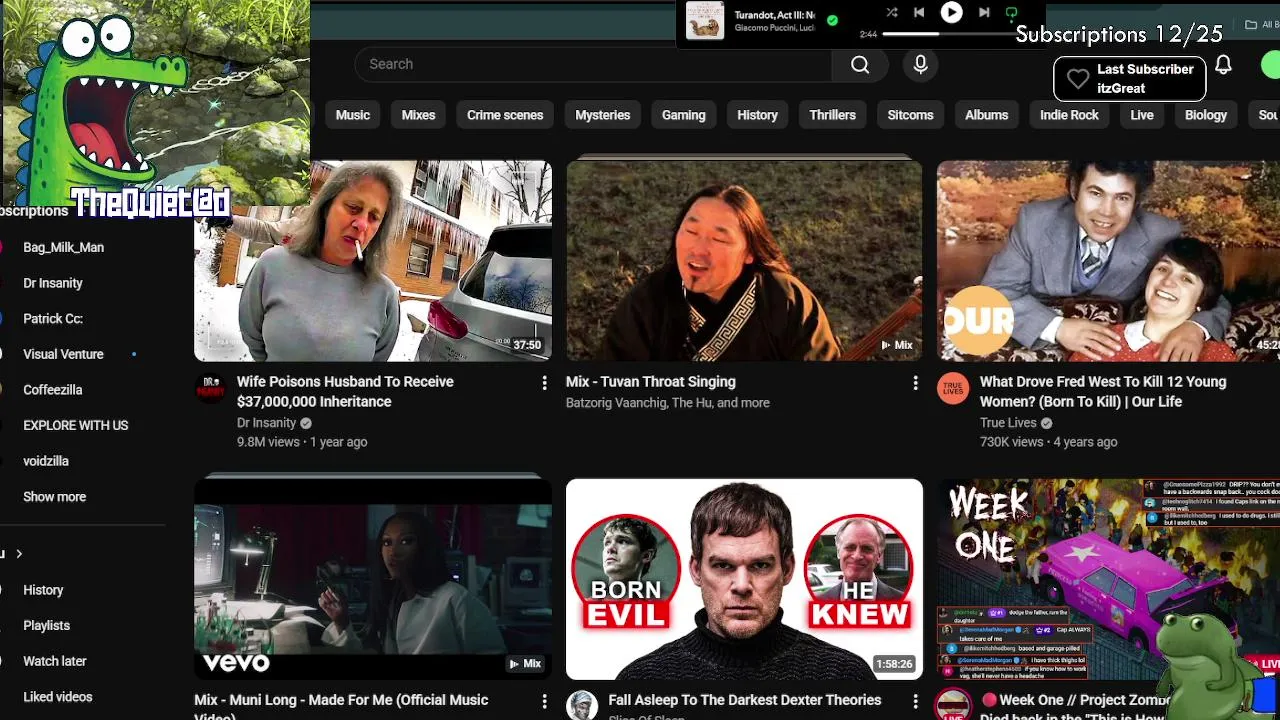1280x720 pixels.
Task: Open EXPLORE WITH US subscription channel
Action: point(76,425)
